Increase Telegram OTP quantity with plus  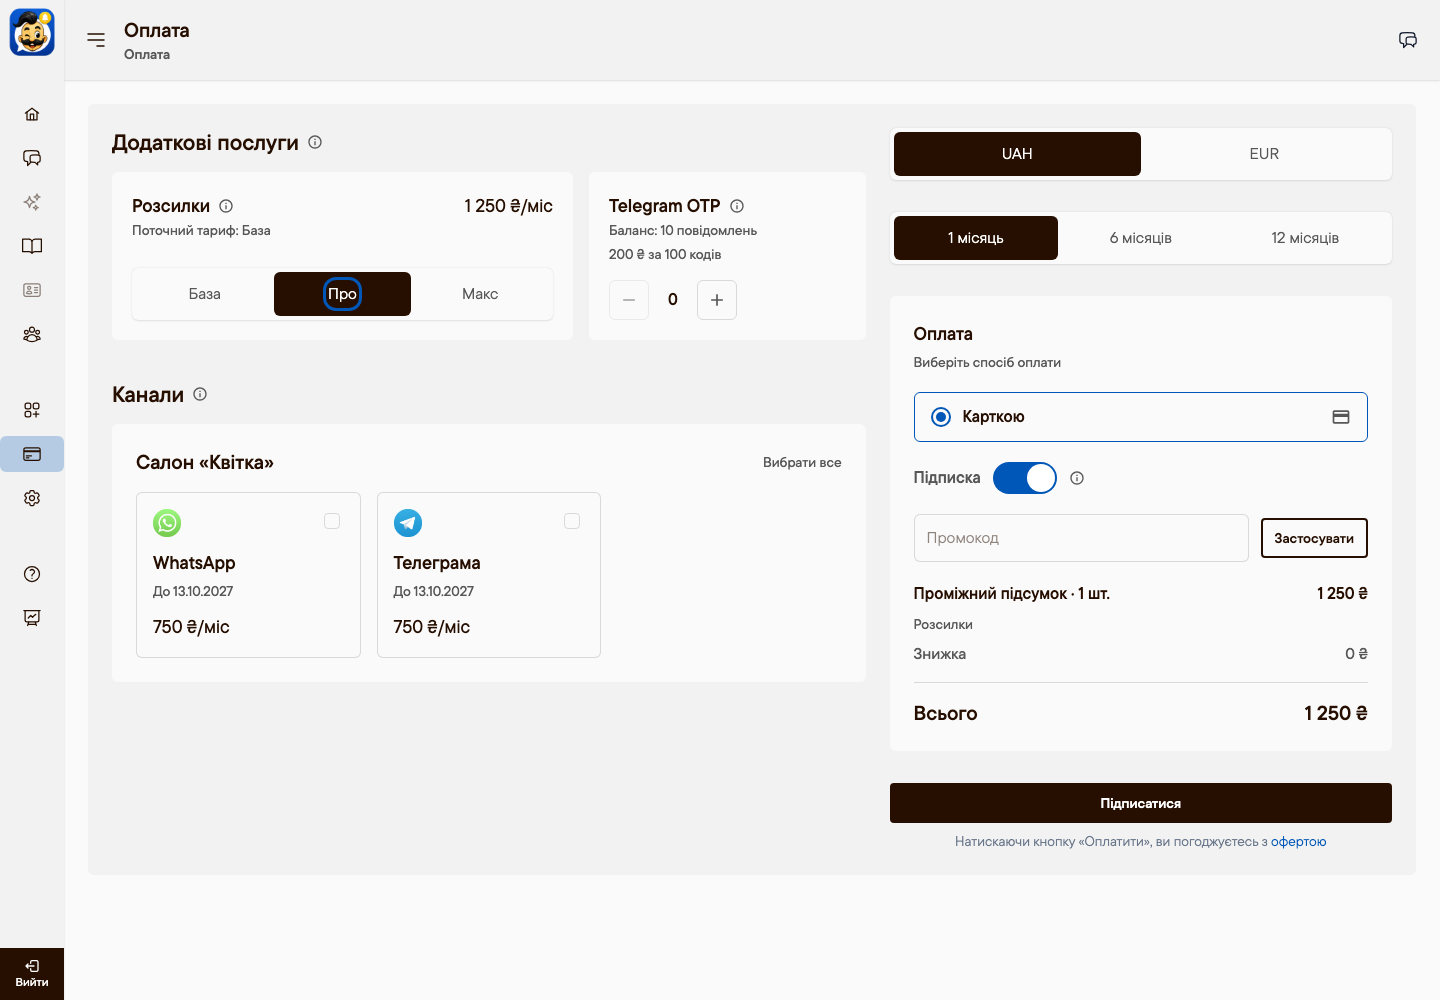tap(717, 300)
